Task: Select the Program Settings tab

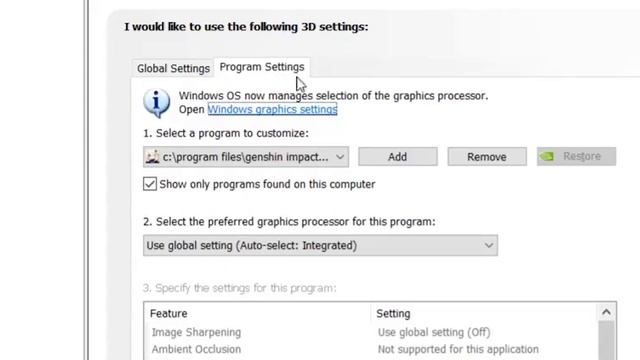Action: [262, 67]
